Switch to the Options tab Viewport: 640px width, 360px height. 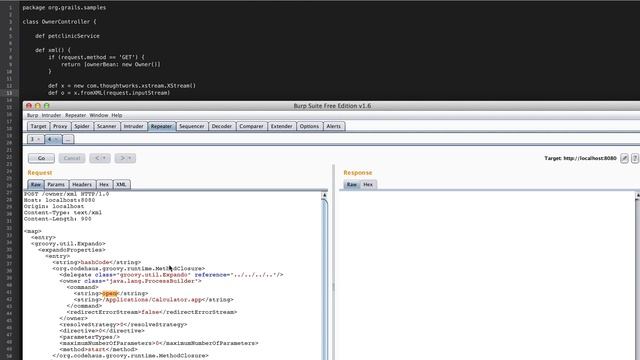point(309,127)
